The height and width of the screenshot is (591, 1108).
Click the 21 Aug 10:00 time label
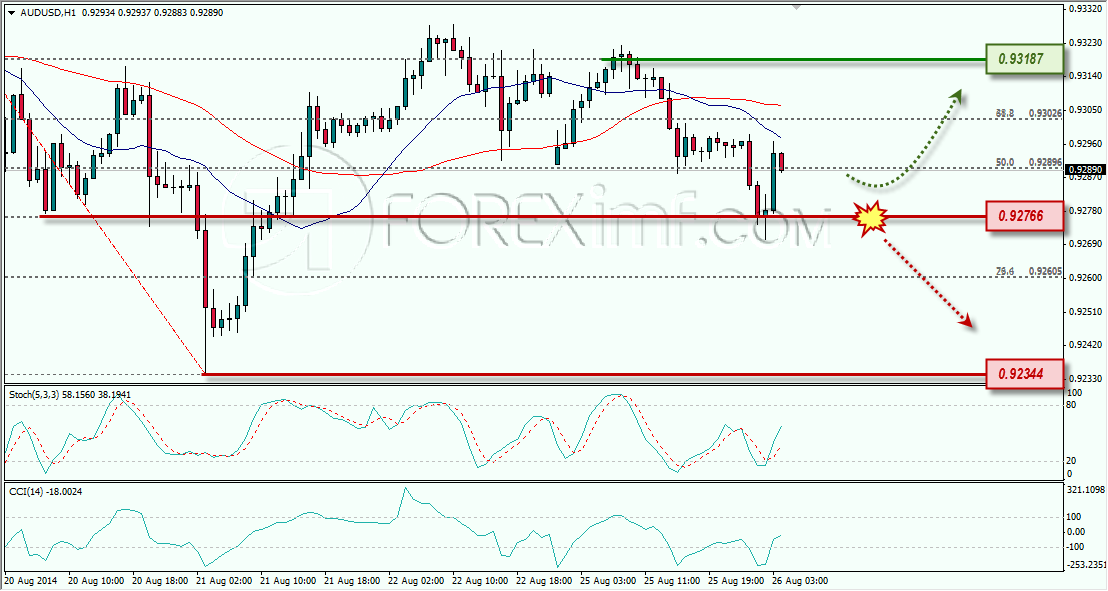point(288,580)
